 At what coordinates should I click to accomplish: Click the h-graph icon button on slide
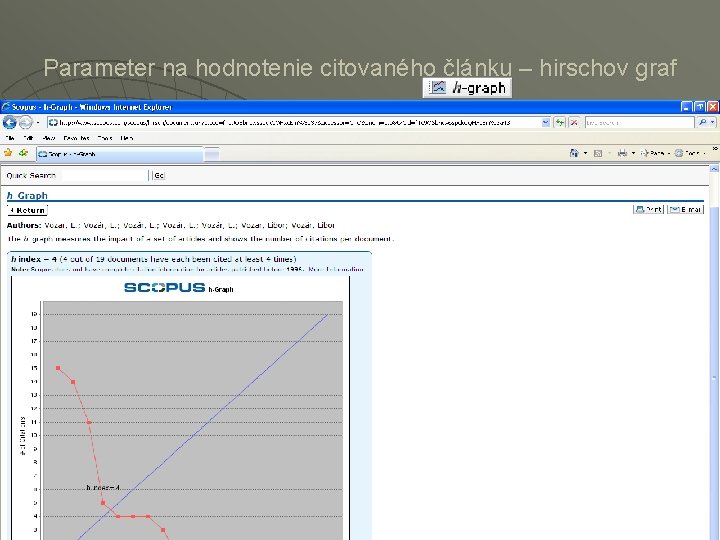[x=467, y=88]
